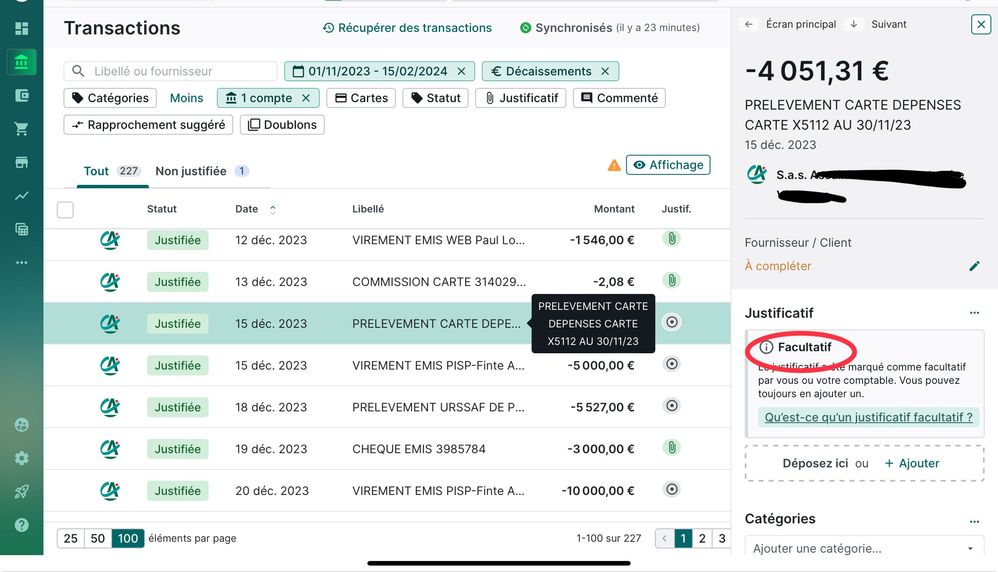998x572 pixels.
Task: Click the orange warning triangle icon
Action: (614, 165)
